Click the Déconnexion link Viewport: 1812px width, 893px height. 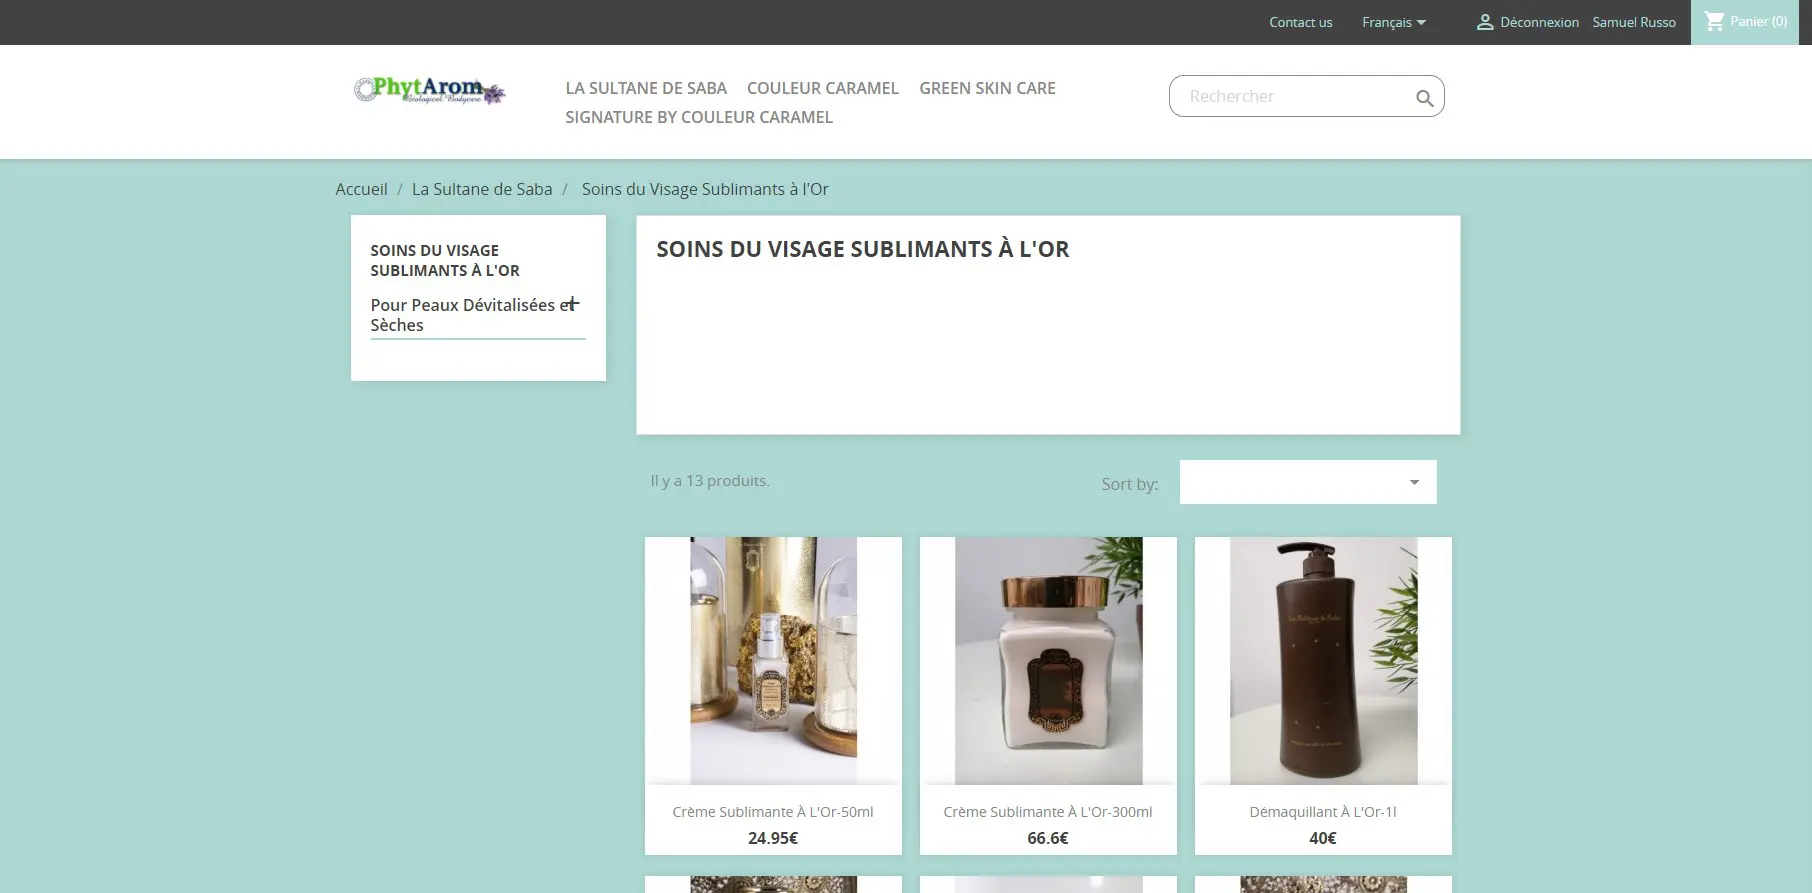pyautogui.click(x=1539, y=22)
